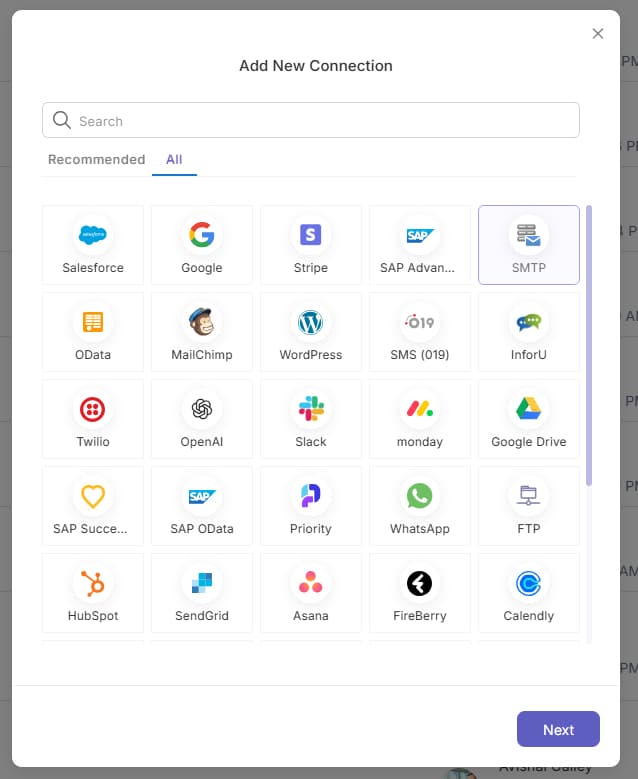Pick the monday connector
Screen dimensions: 638x779
pos(420,419)
